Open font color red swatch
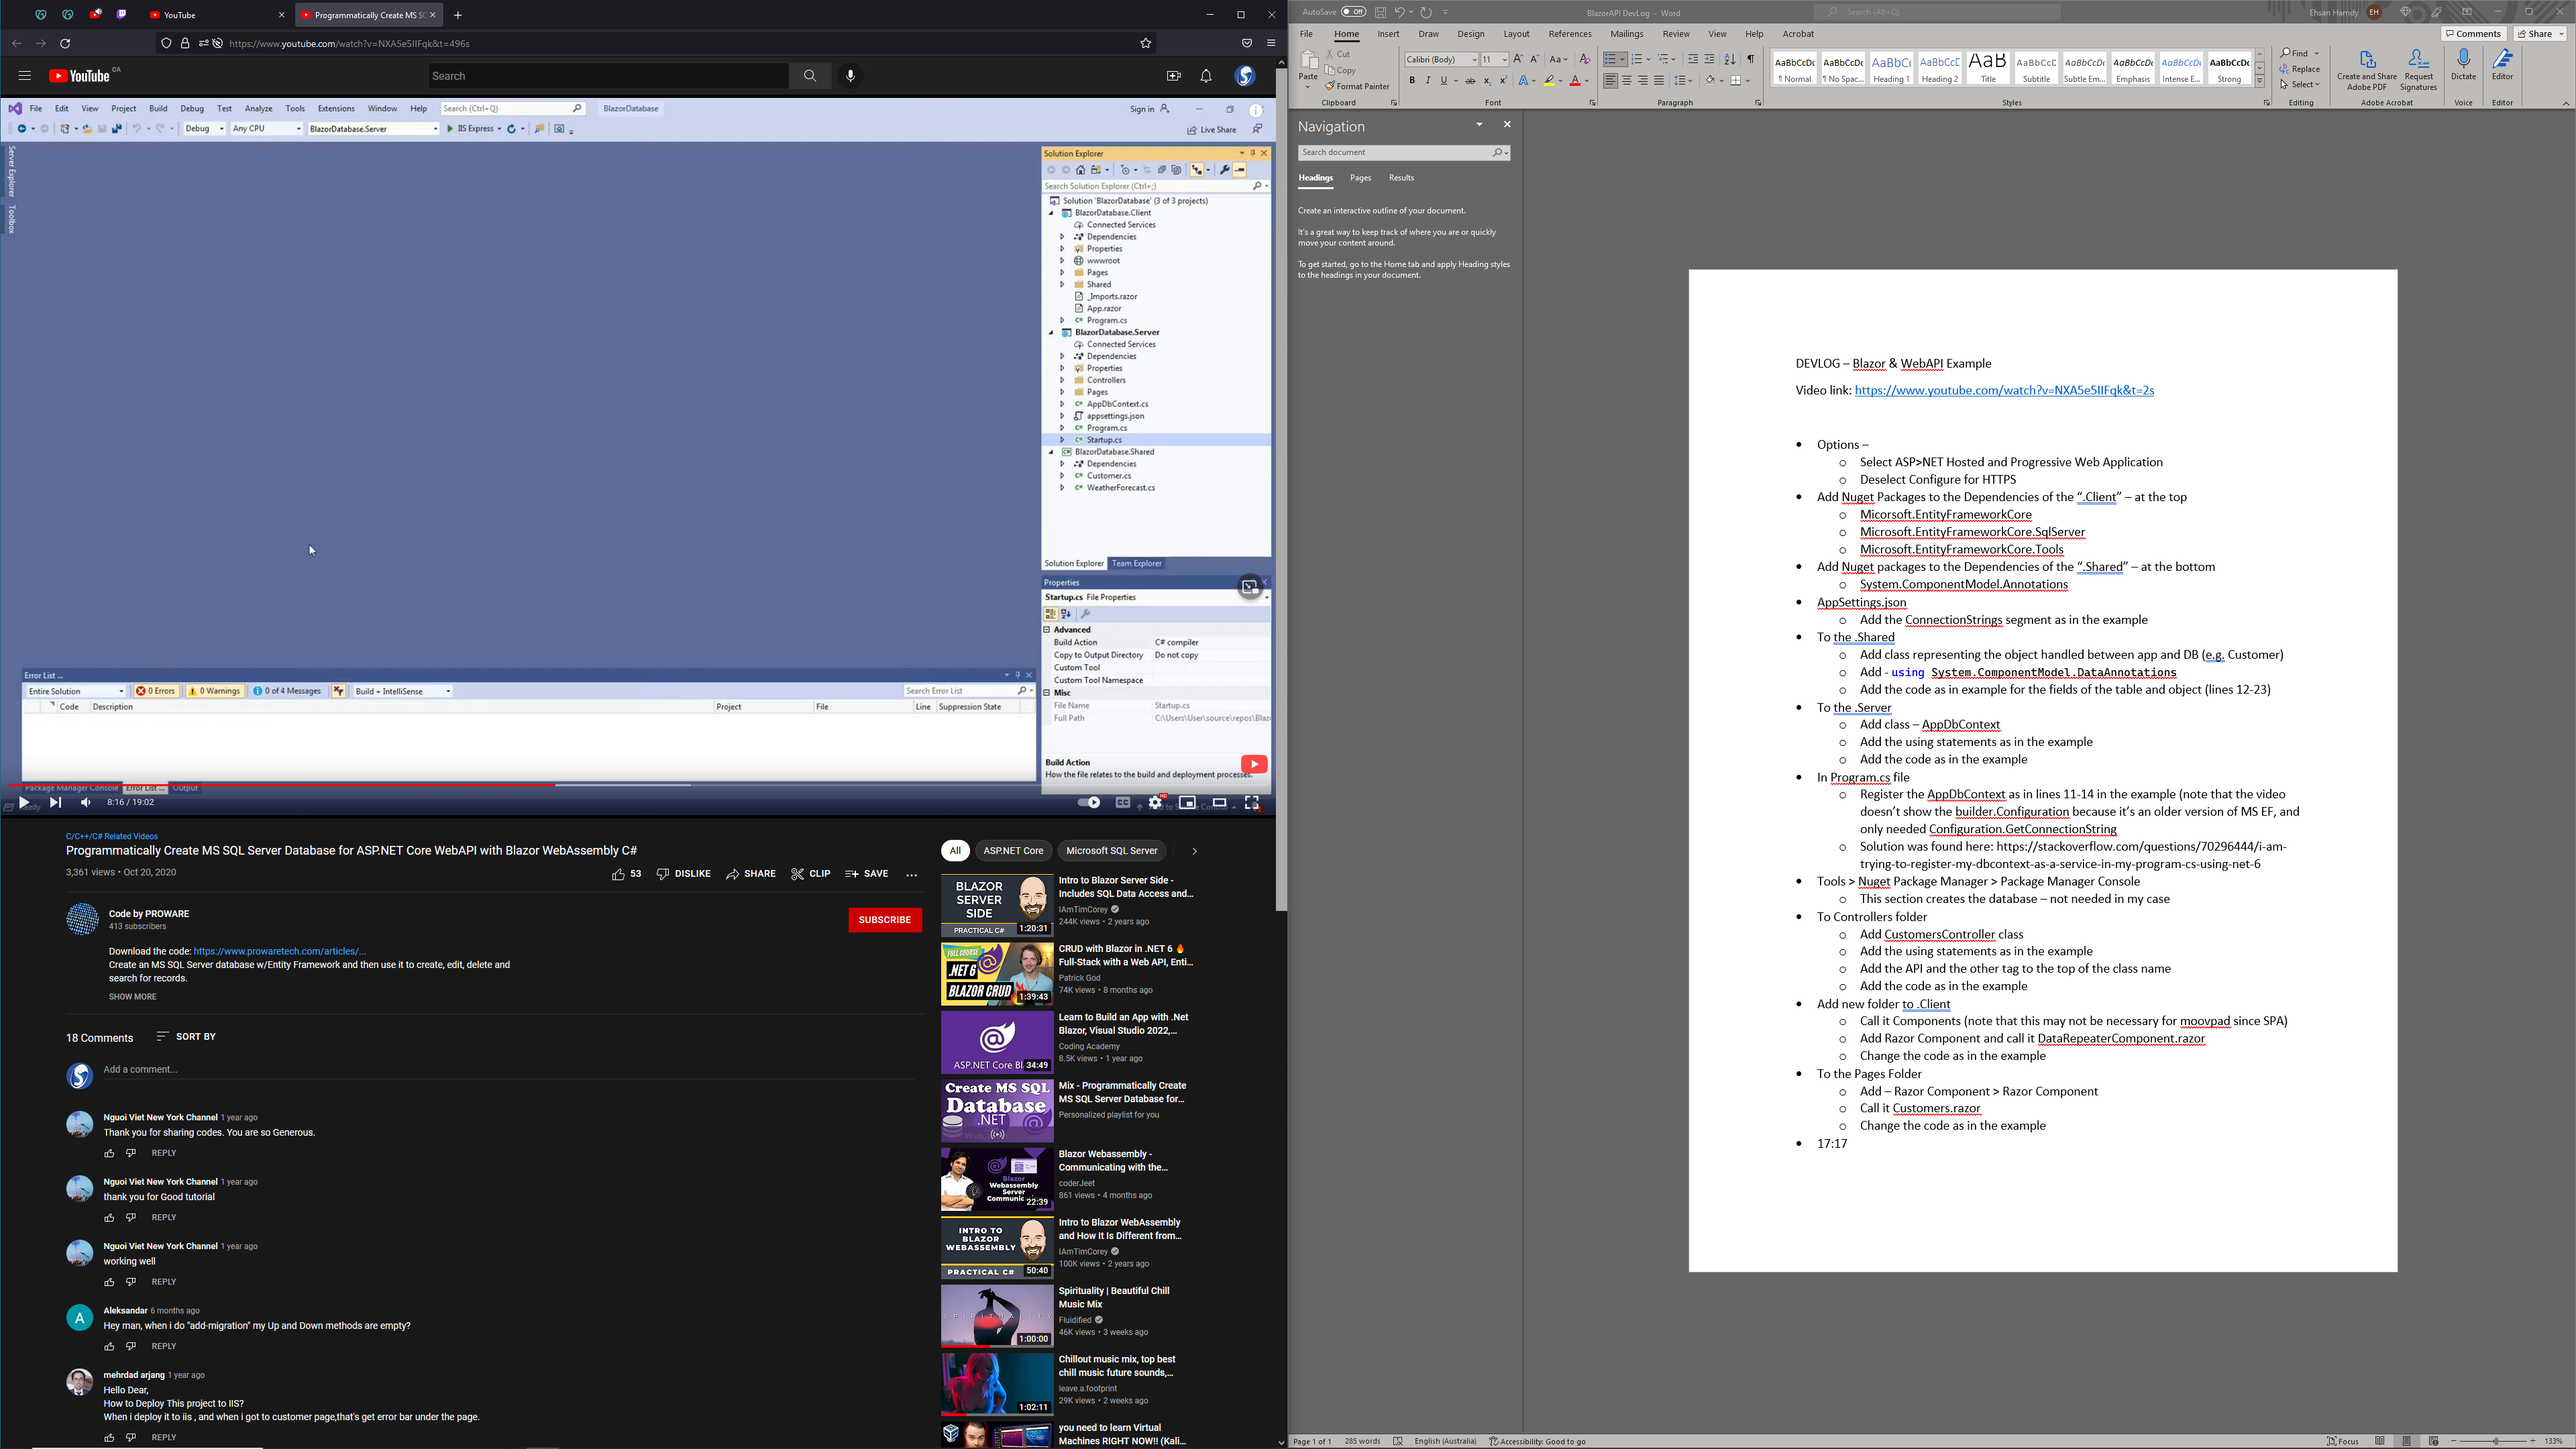 pyautogui.click(x=1575, y=81)
